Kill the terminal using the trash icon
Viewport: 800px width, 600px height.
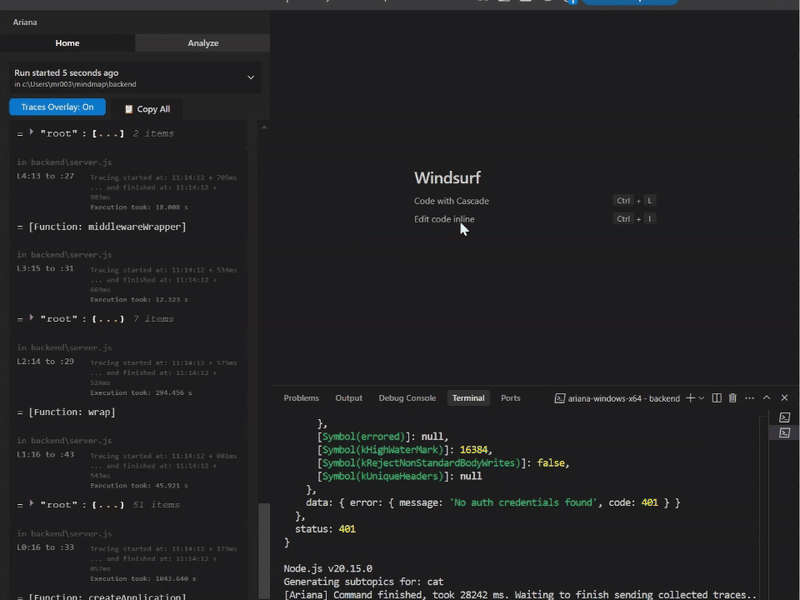(x=733, y=398)
